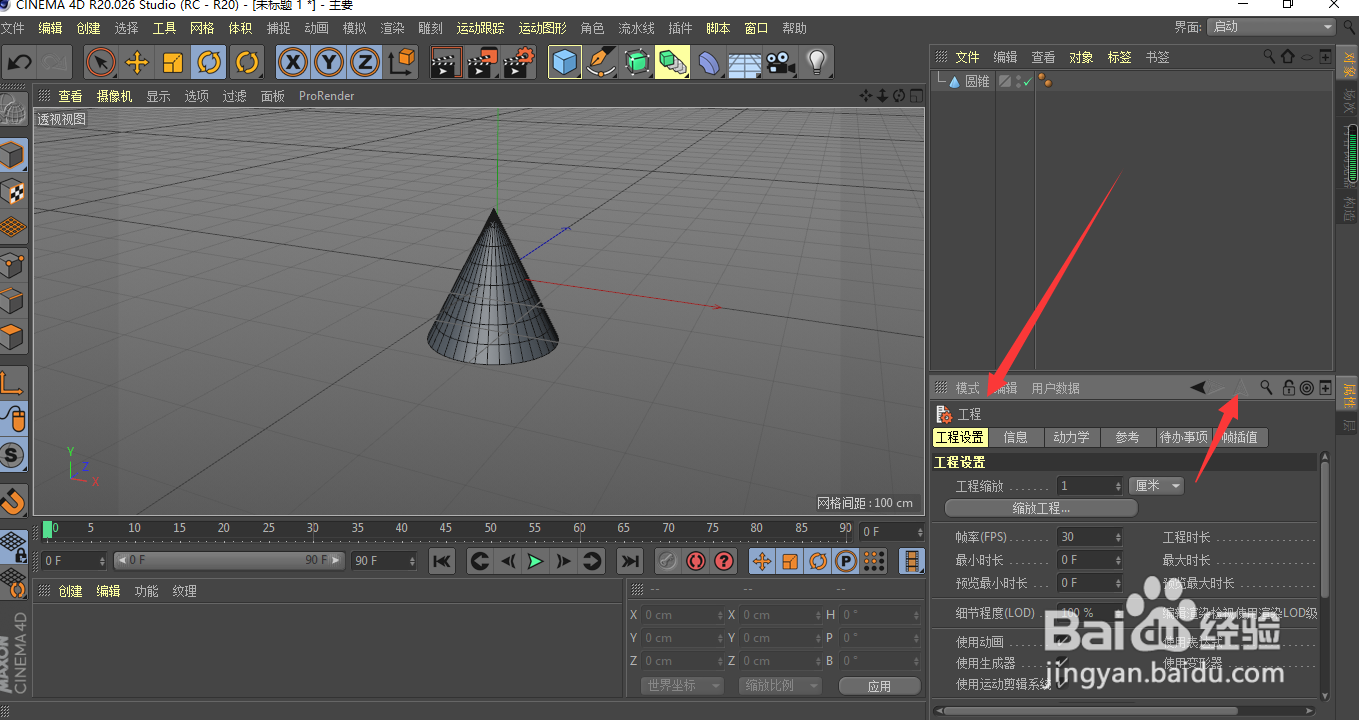Click the 应用 button
Screen dimensions: 1359x720
879,686
